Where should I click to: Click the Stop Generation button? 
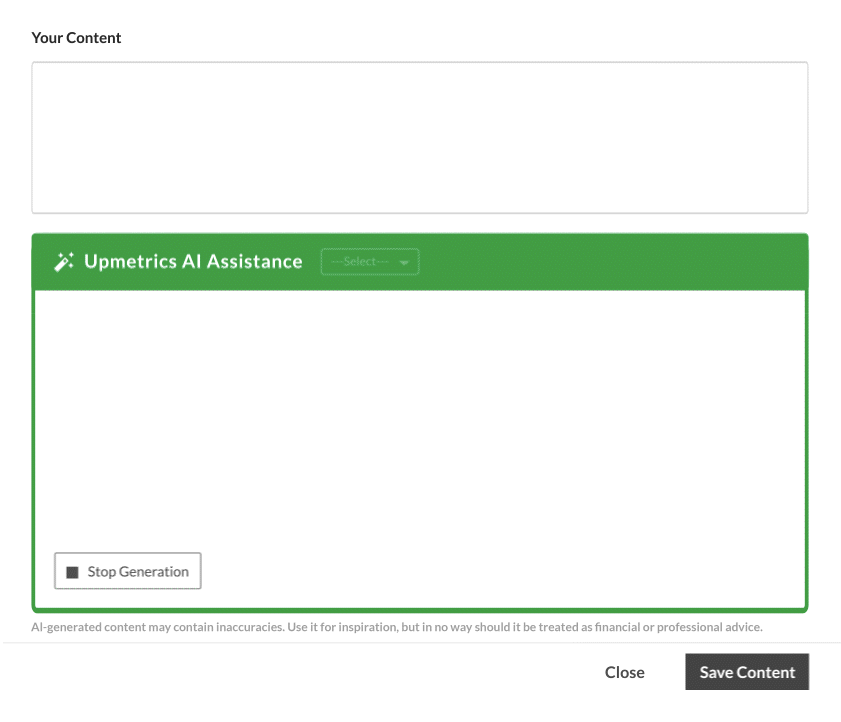pos(128,571)
